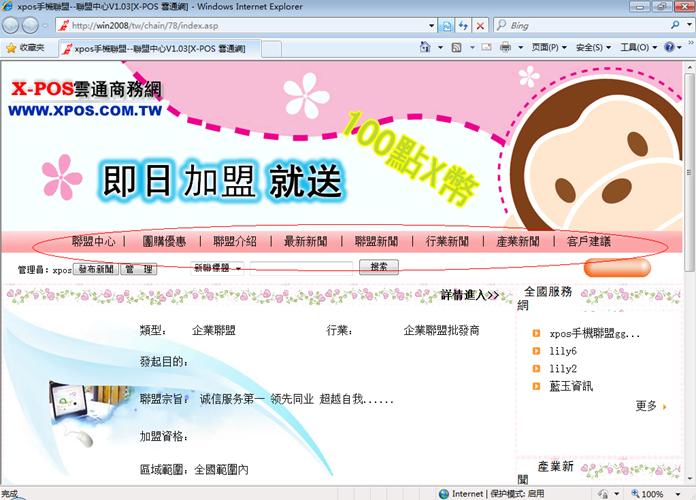696x500 pixels.
Task: Open Favorites with the star icon
Action: coord(25,47)
